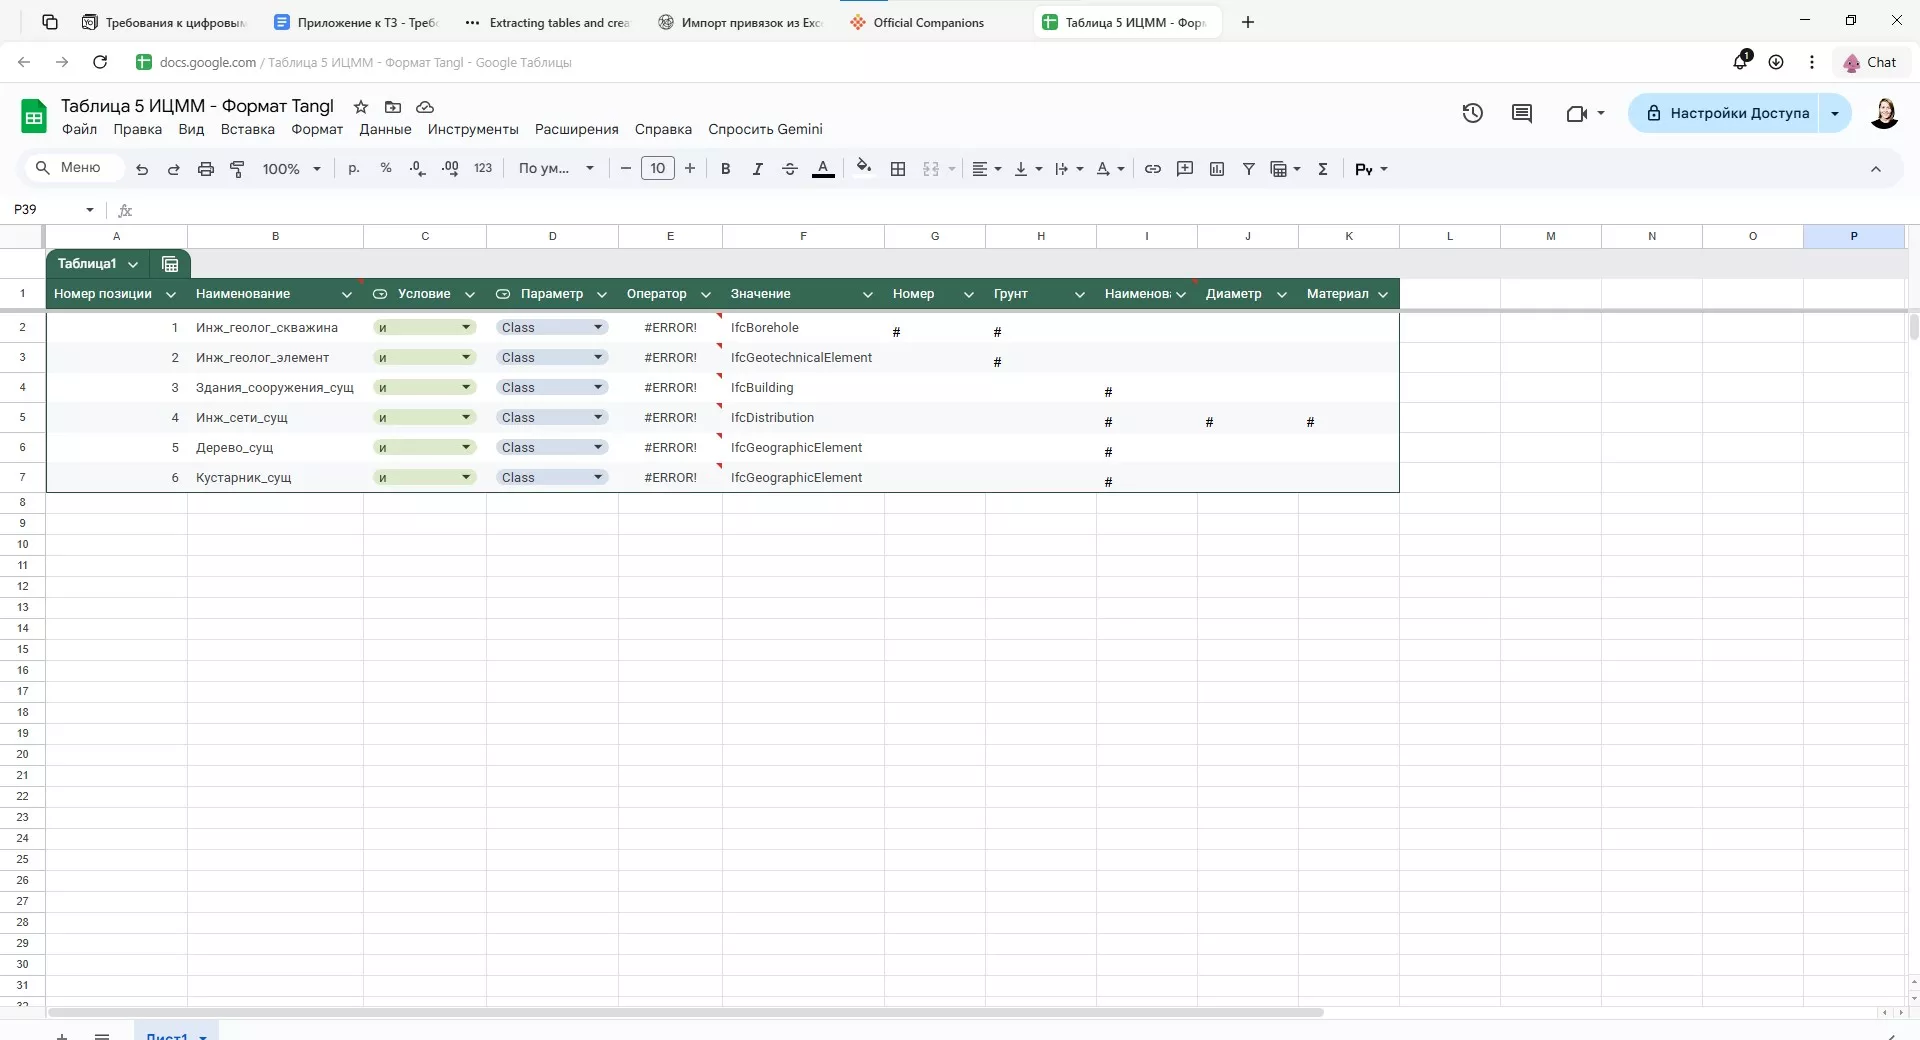This screenshot has height=1040, width=1920.
Task: Create a filter with the funnel icon
Action: [x=1249, y=169]
